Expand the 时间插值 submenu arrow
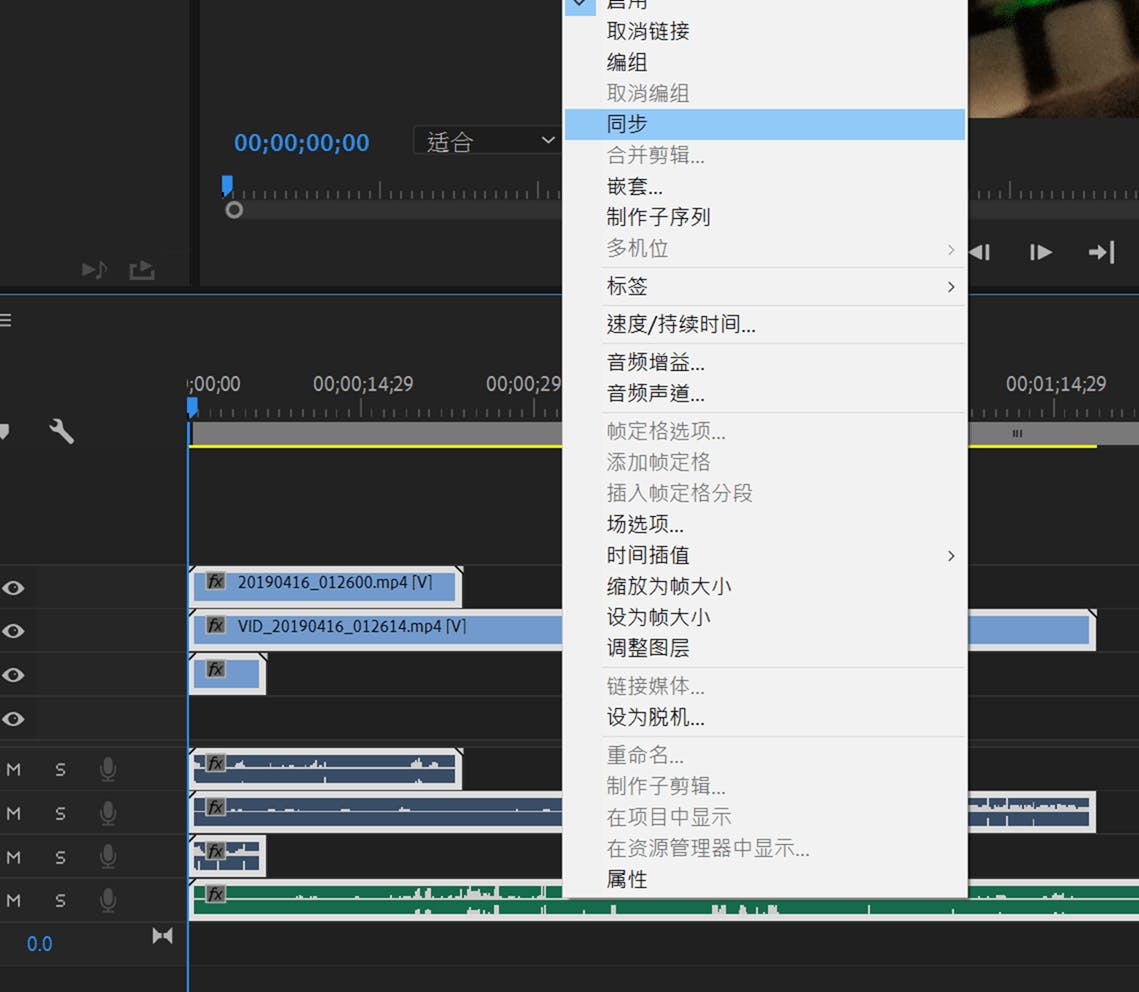The height and width of the screenshot is (992, 1139). (x=950, y=555)
